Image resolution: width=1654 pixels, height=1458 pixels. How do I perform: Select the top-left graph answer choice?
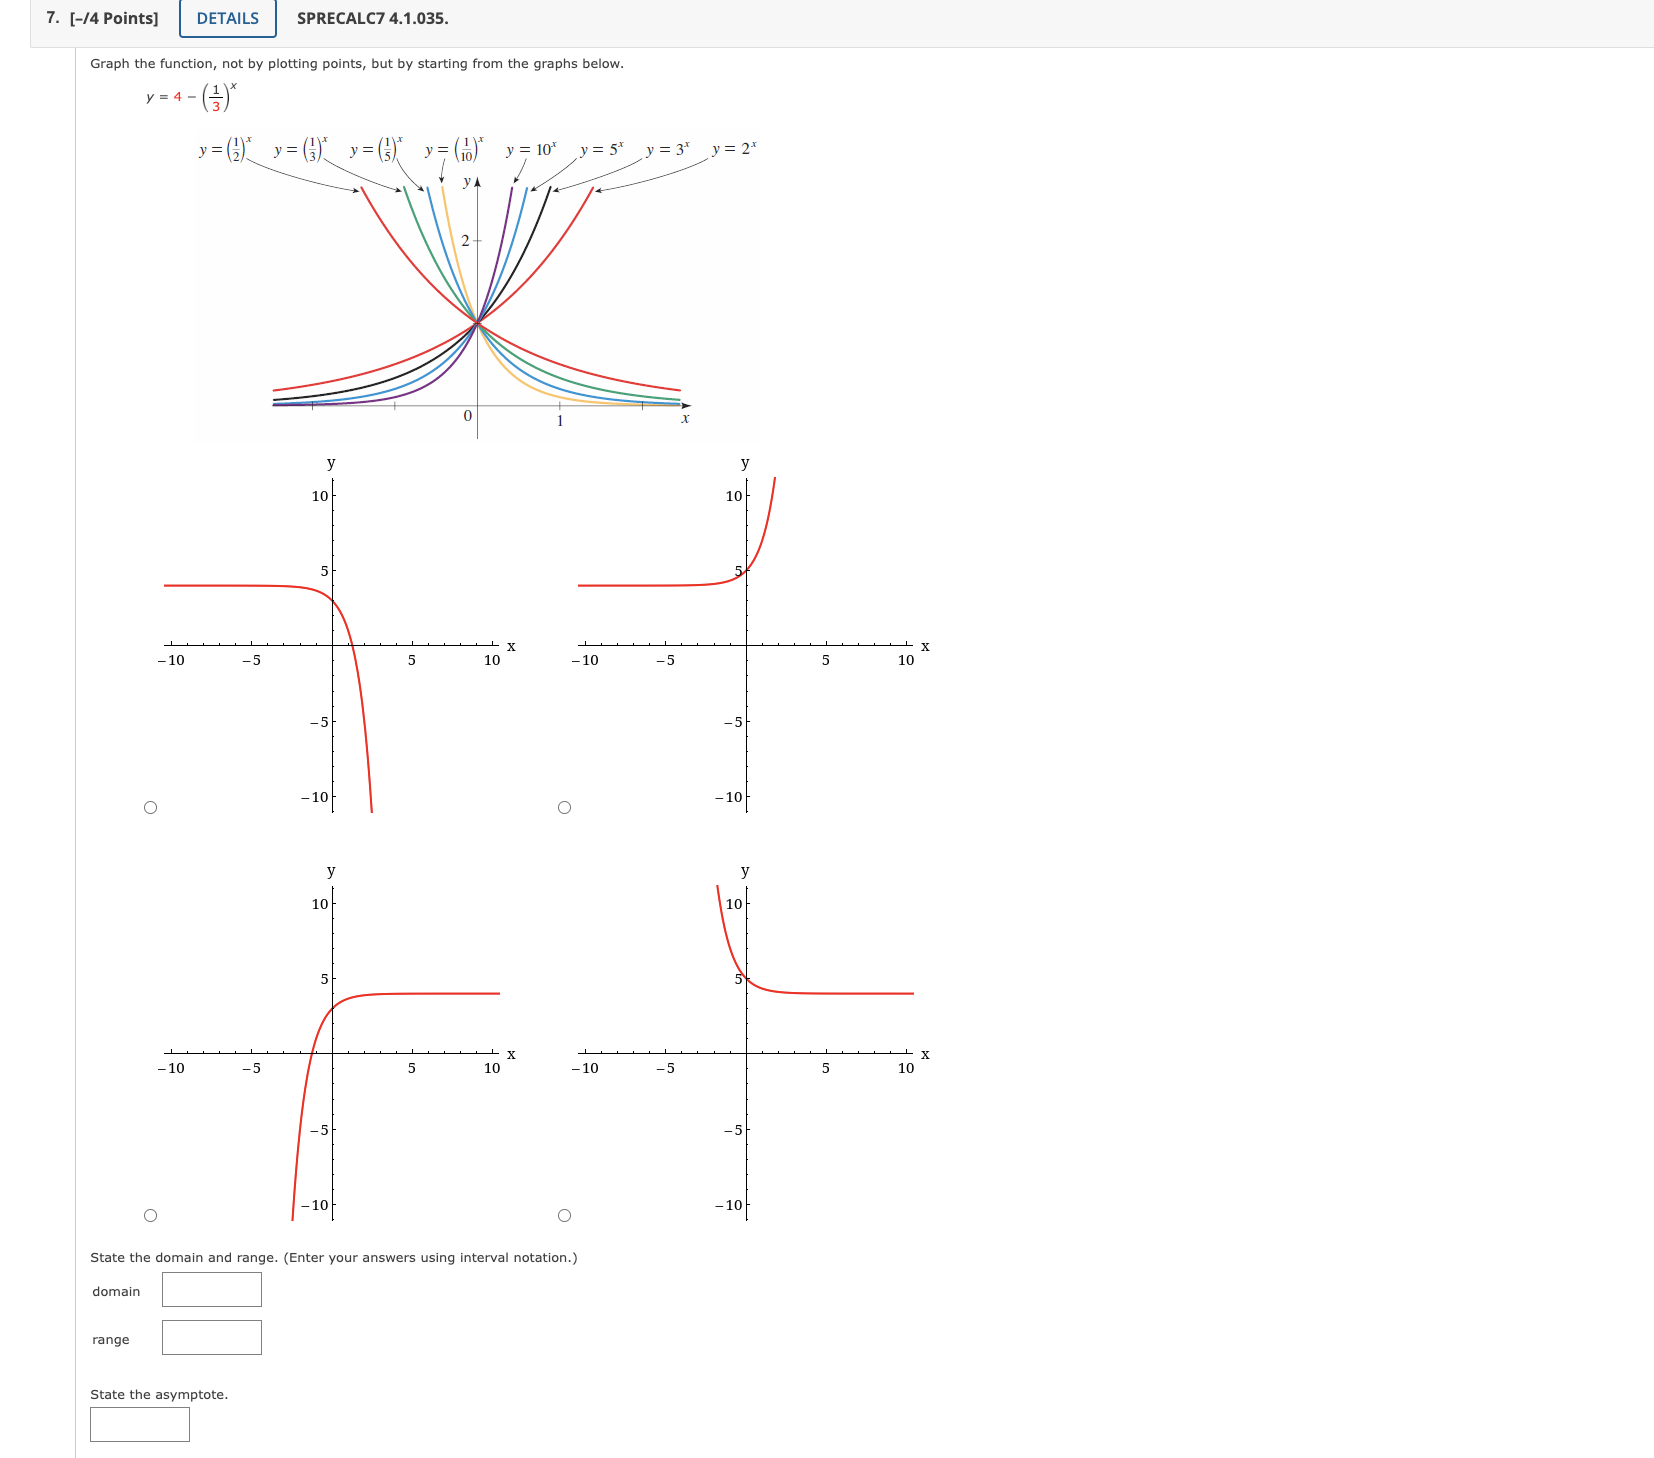(x=152, y=807)
